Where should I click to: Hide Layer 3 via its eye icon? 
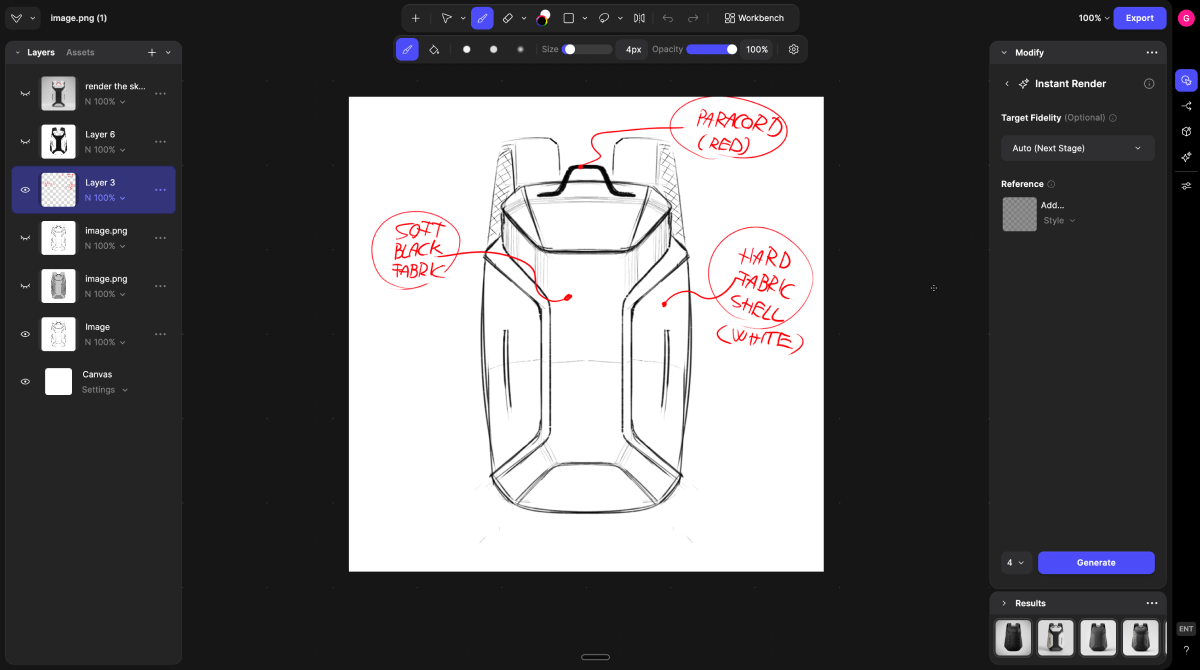click(25, 190)
